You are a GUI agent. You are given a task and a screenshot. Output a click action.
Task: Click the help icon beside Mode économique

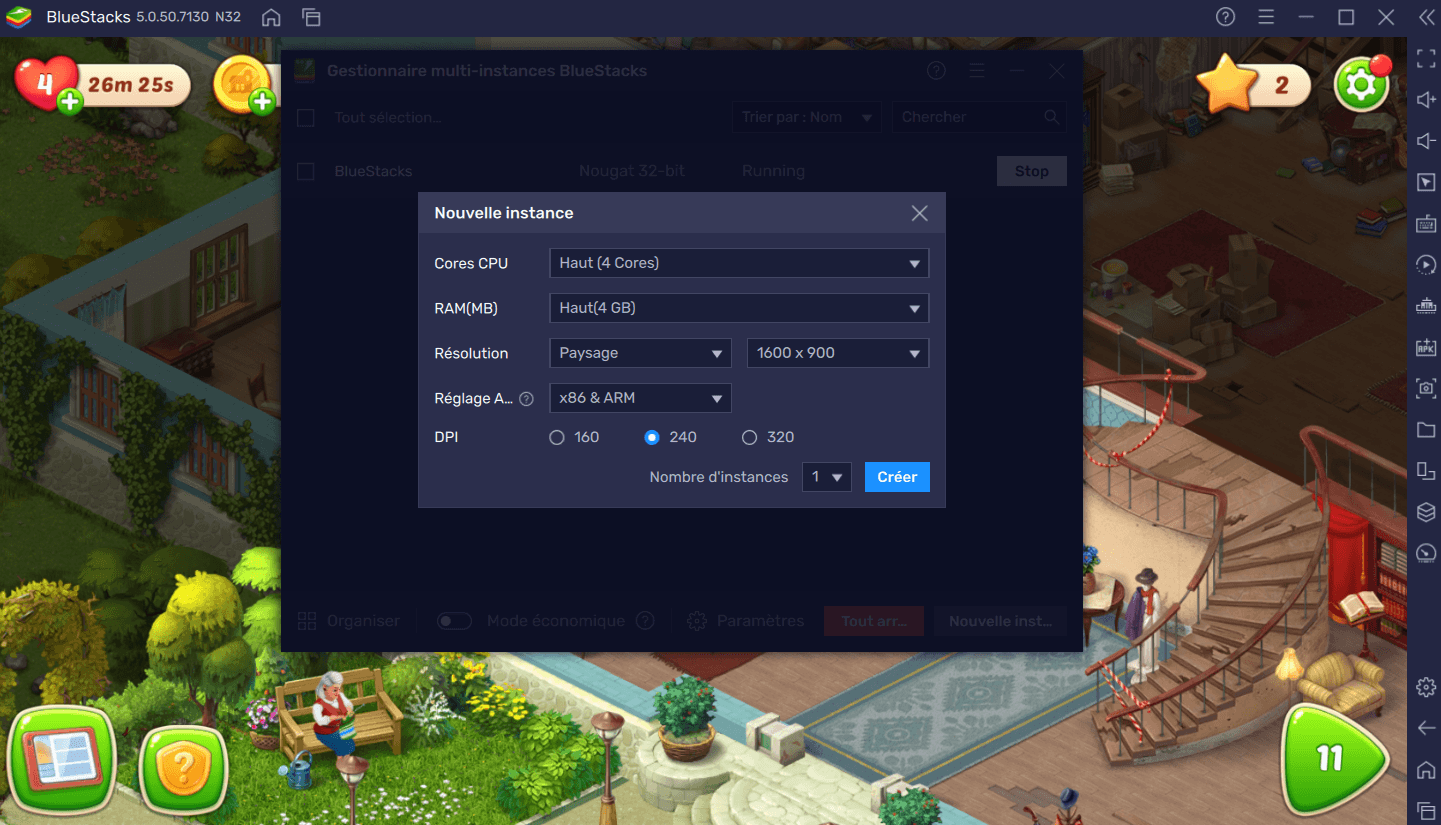click(645, 621)
